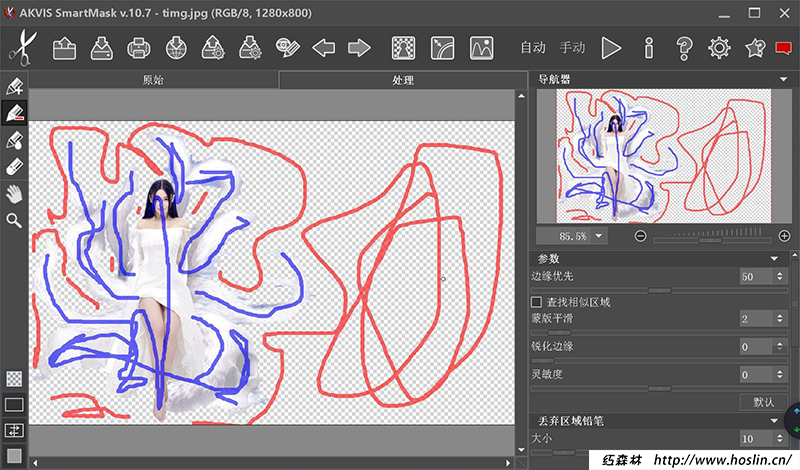The image size is (800, 470).
Task: Load strokes preset icon with gear upload
Action: [213, 48]
